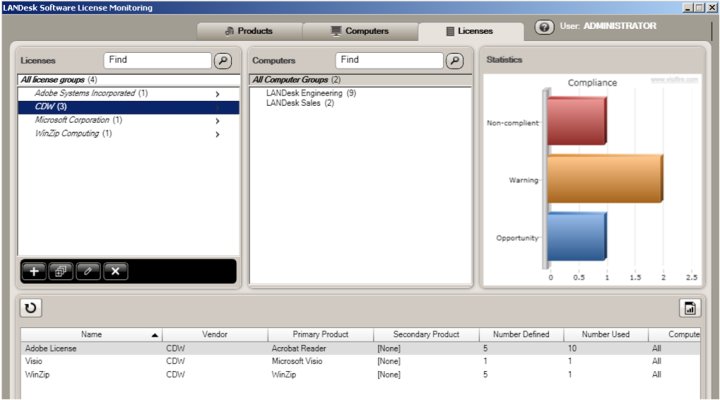Image resolution: width=720 pixels, height=400 pixels.
Task: Expand the Microsoft Corporation group arrow
Action: click(217, 120)
